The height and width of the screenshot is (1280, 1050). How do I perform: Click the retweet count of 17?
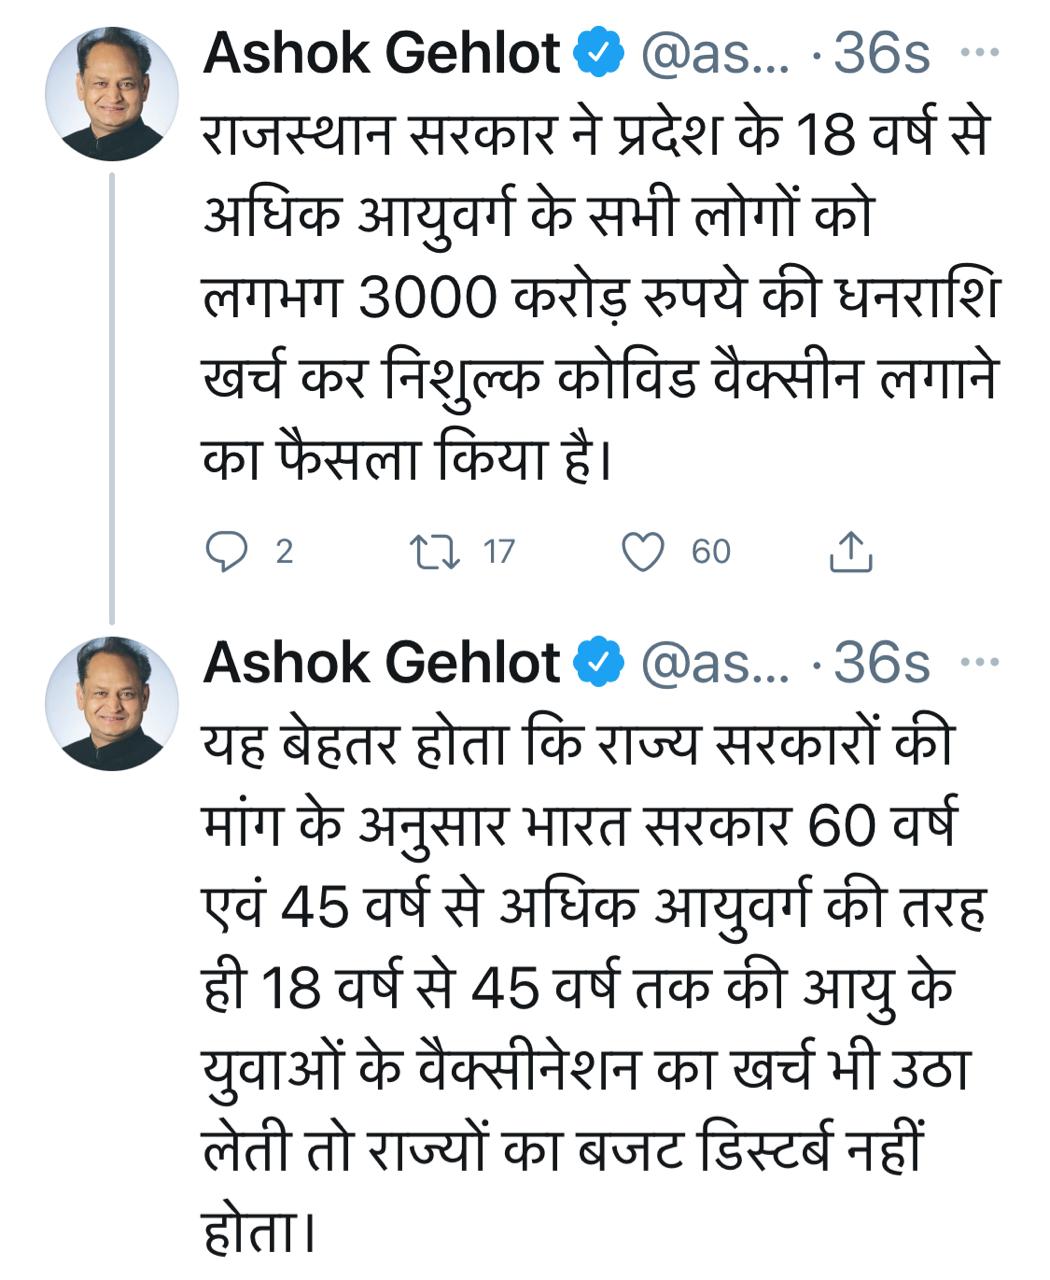(498, 551)
